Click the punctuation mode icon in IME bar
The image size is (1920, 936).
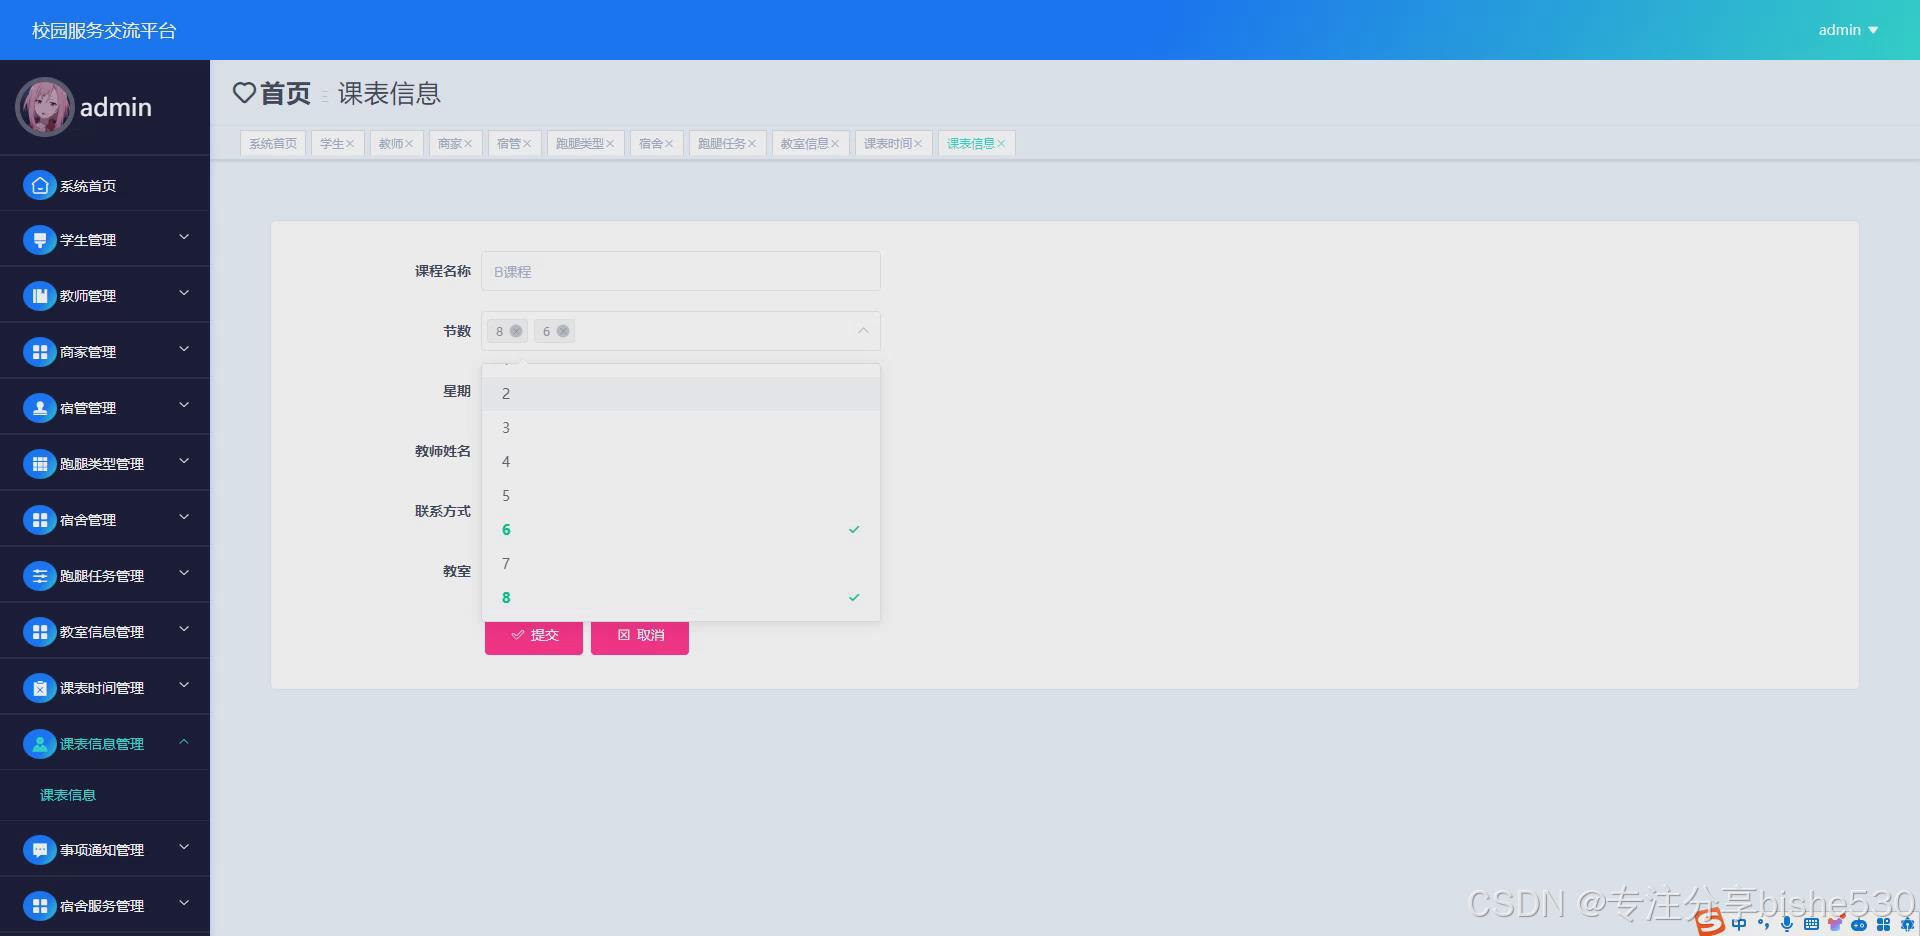coord(1763,924)
